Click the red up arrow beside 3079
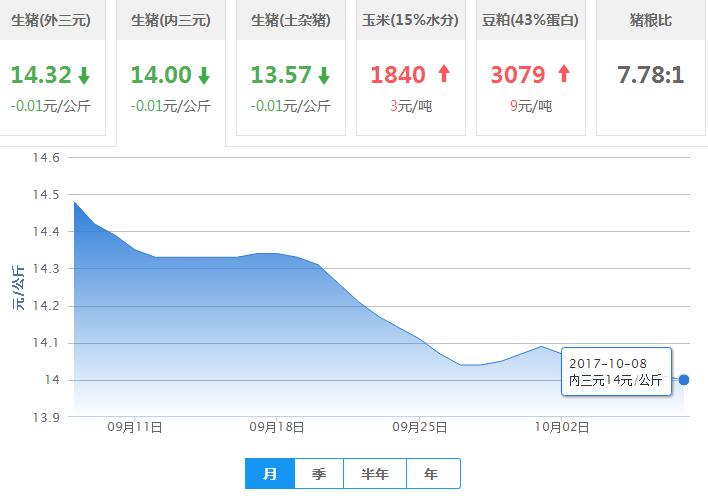708x496 pixels. click(x=563, y=74)
